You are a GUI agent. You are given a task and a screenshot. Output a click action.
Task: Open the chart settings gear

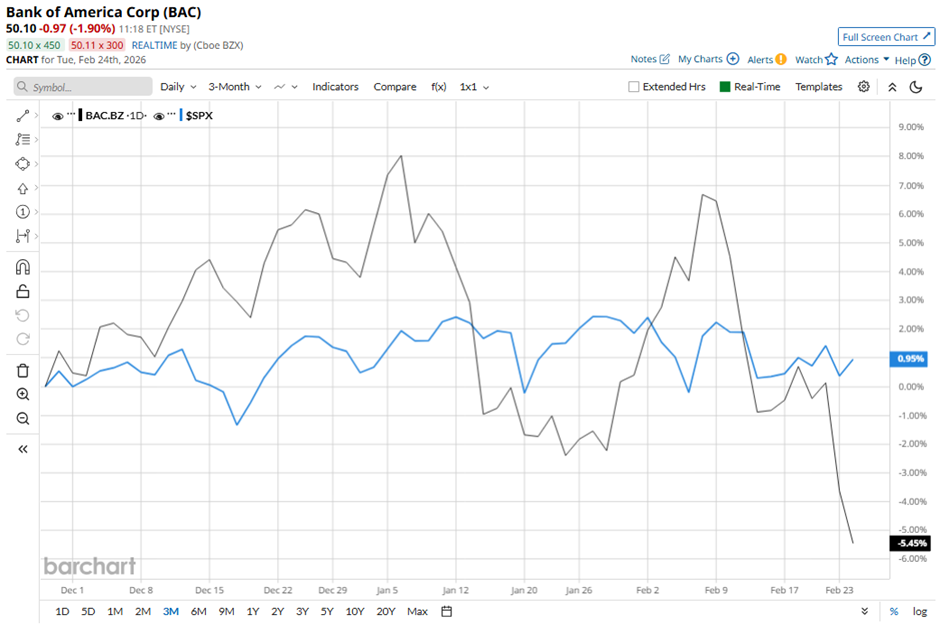coord(863,87)
